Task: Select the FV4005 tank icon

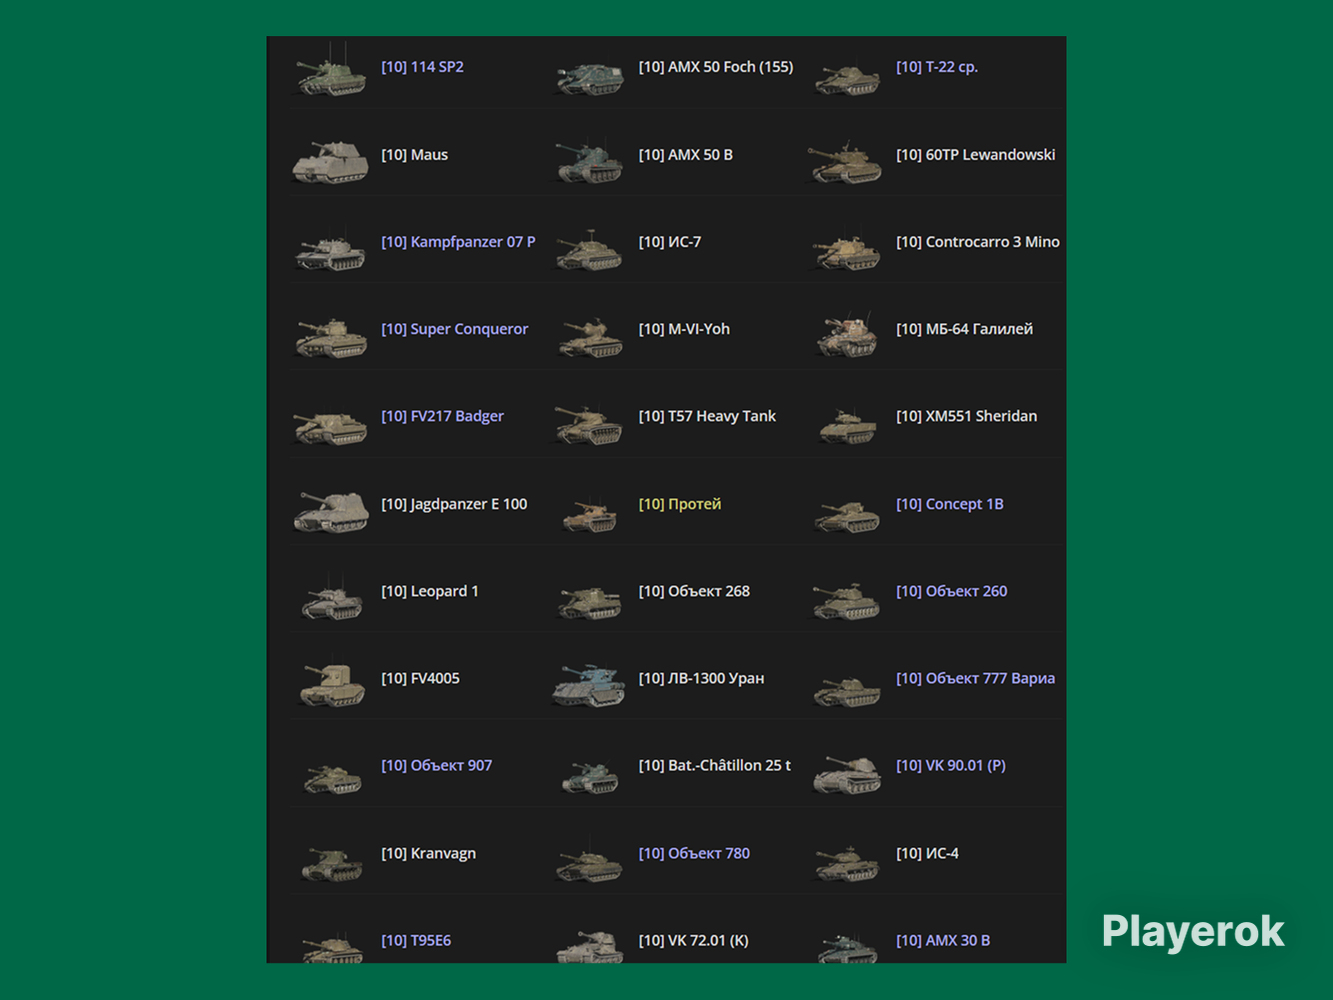Action: pyautogui.click(x=331, y=684)
